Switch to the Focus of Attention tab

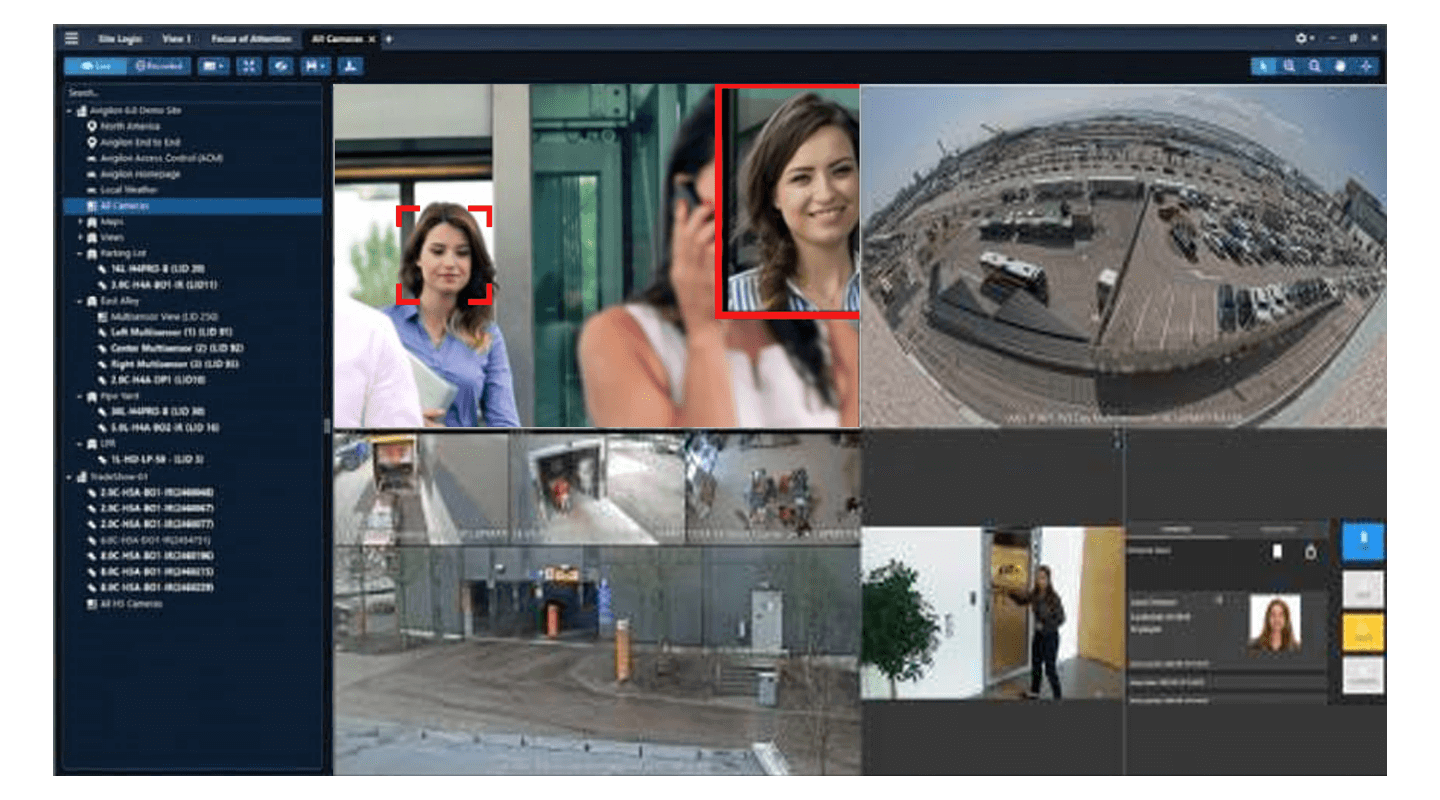(251, 39)
